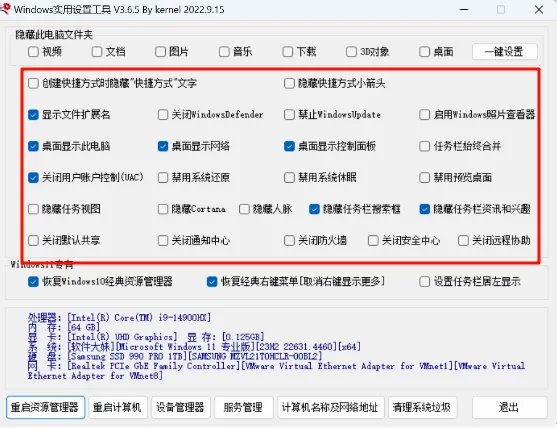557x428 pixels.
Task: Click the memory info [64 GB]
Action: tap(83, 327)
